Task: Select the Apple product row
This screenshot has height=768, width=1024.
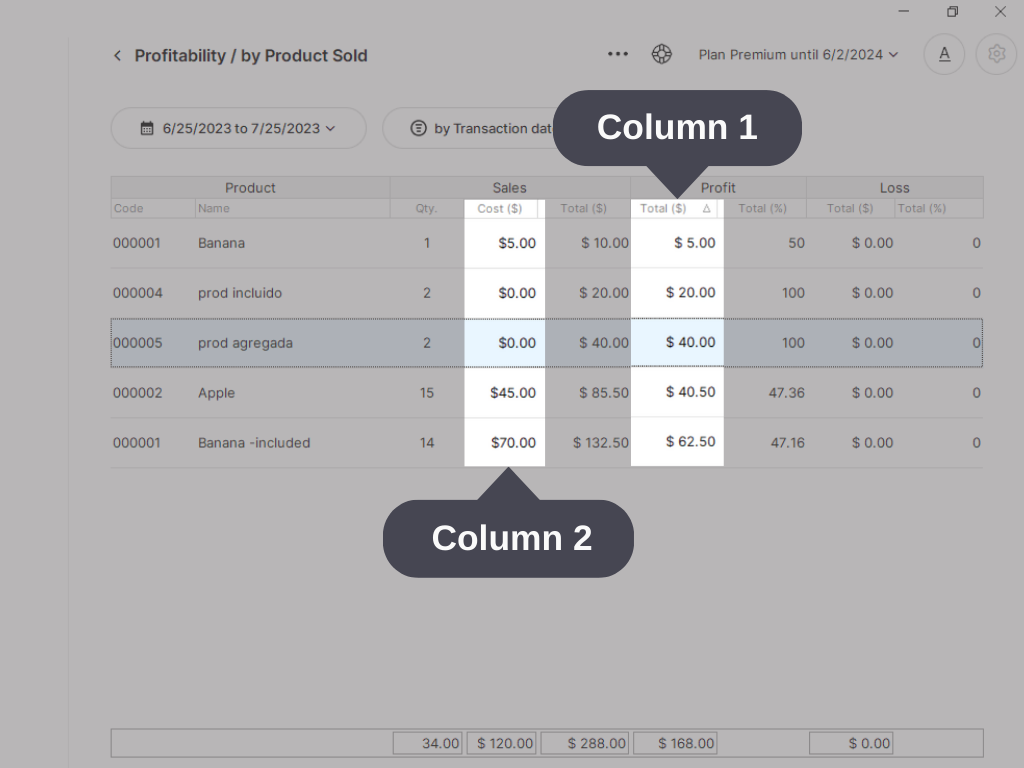Action: point(300,393)
